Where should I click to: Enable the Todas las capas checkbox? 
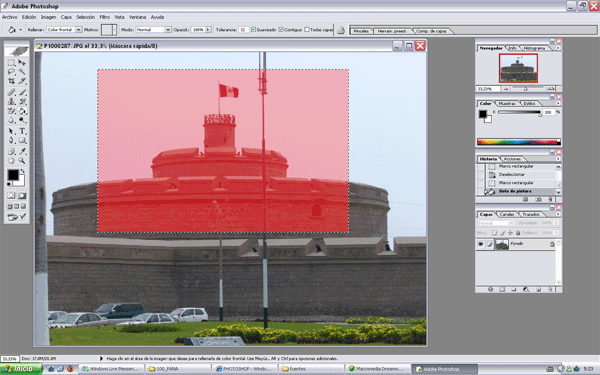tap(307, 29)
